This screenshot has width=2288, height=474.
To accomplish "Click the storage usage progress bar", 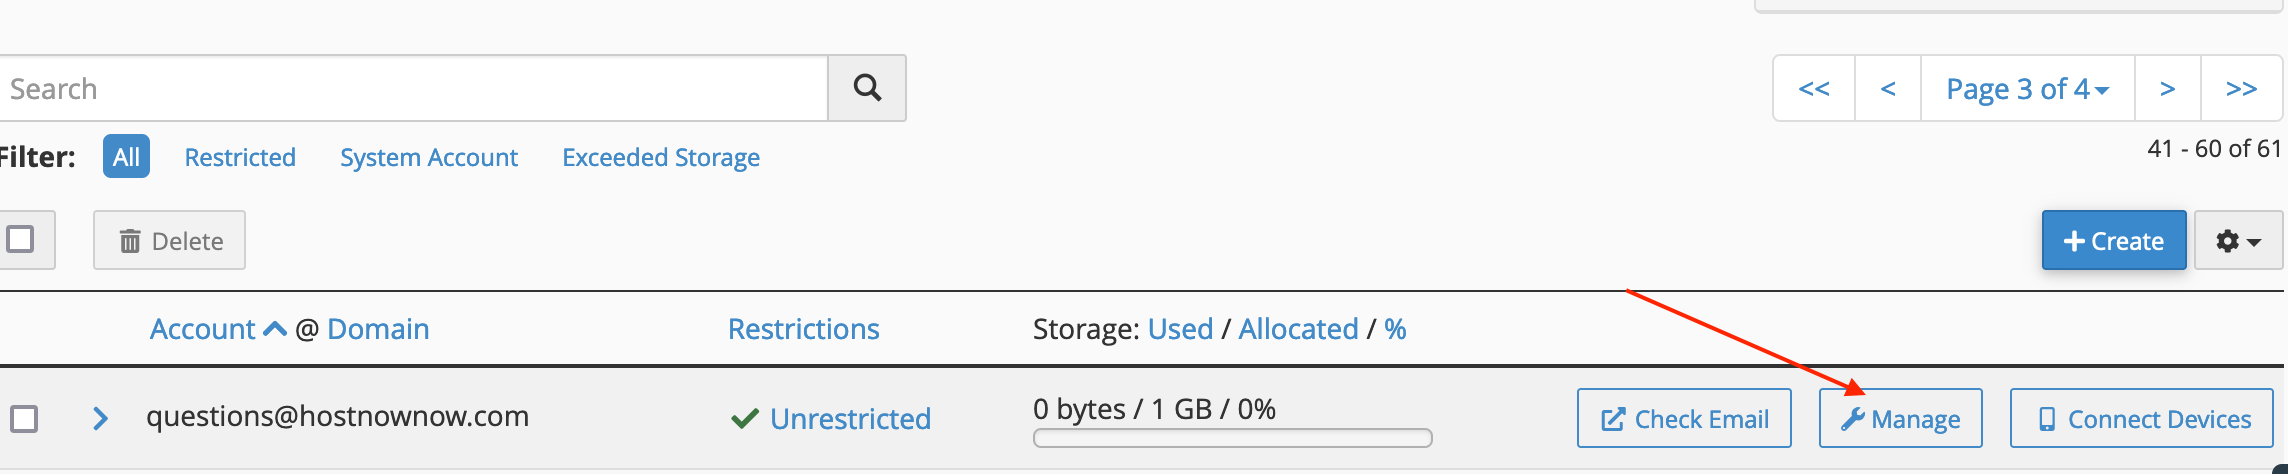I will click(1232, 438).
